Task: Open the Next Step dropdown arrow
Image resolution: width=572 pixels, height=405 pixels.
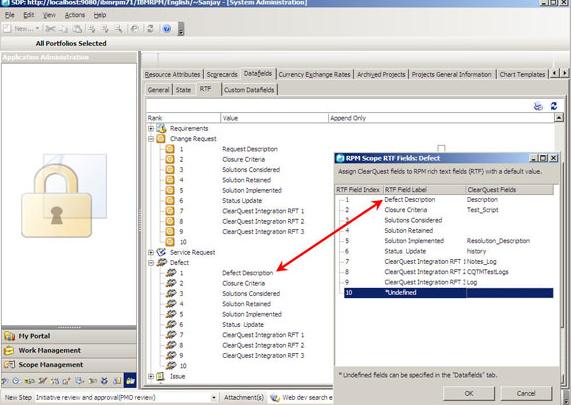Action: [x=214, y=398]
